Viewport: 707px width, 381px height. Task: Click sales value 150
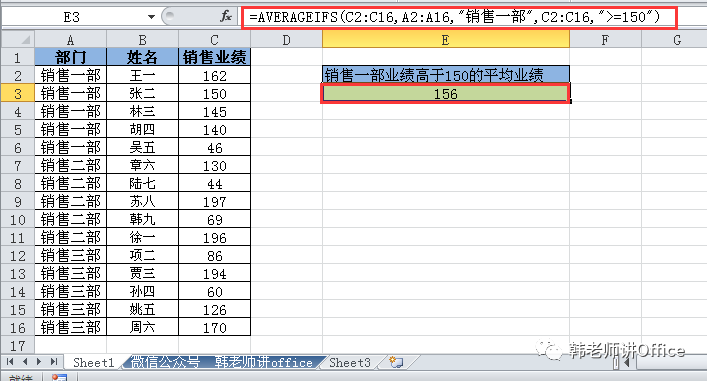(215, 93)
